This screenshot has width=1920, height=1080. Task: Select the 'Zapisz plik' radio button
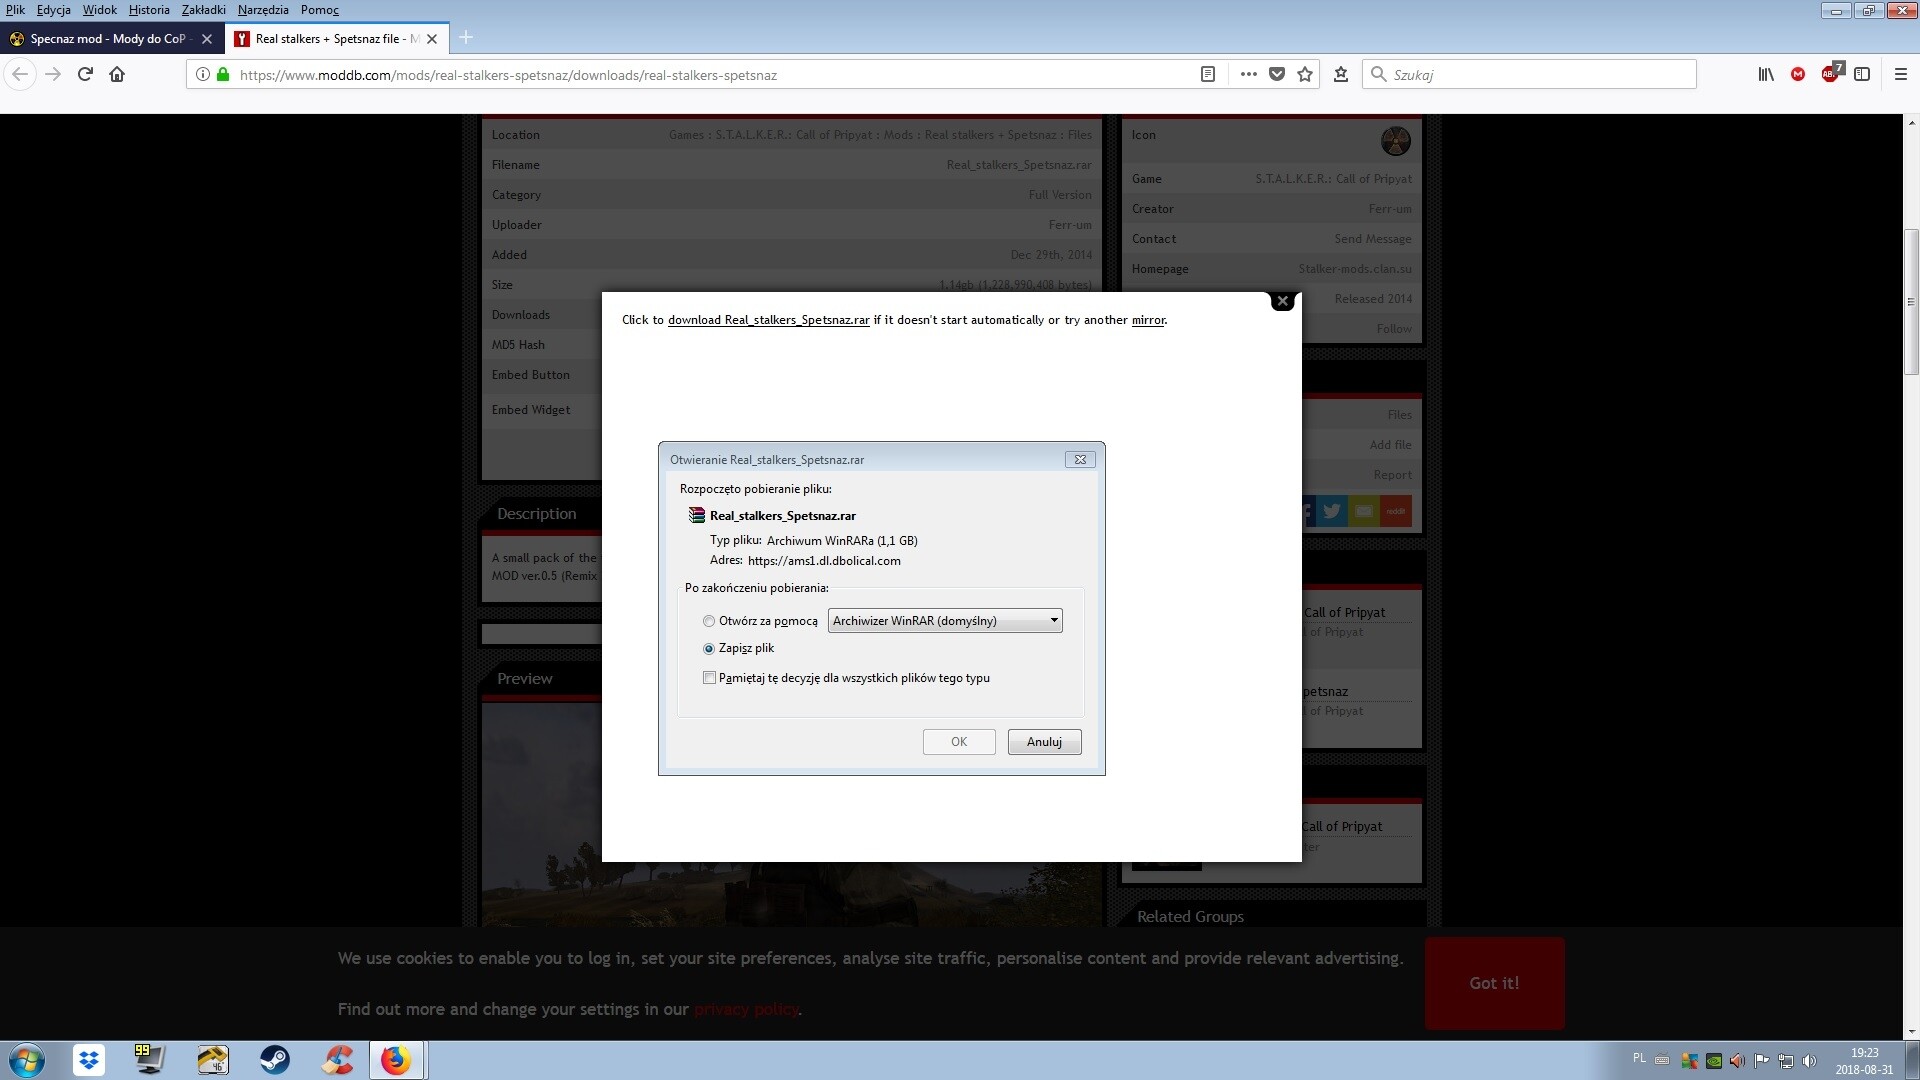709,649
